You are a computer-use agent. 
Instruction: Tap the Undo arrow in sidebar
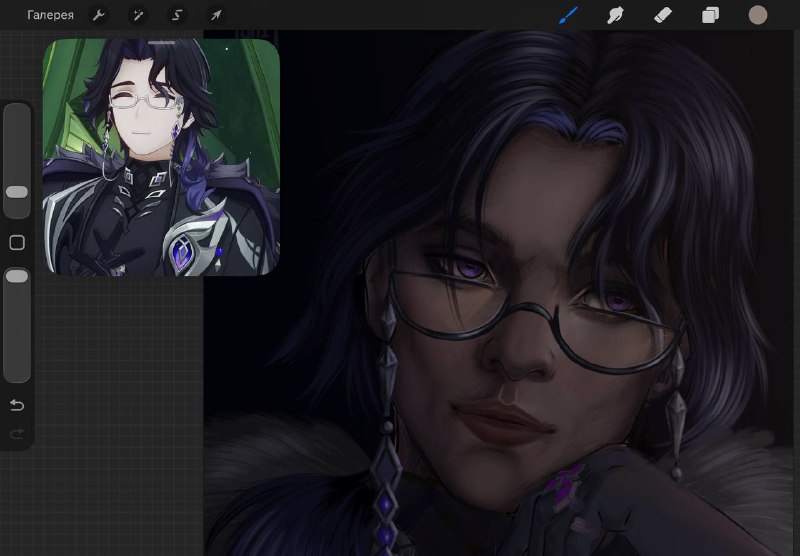click(x=17, y=406)
